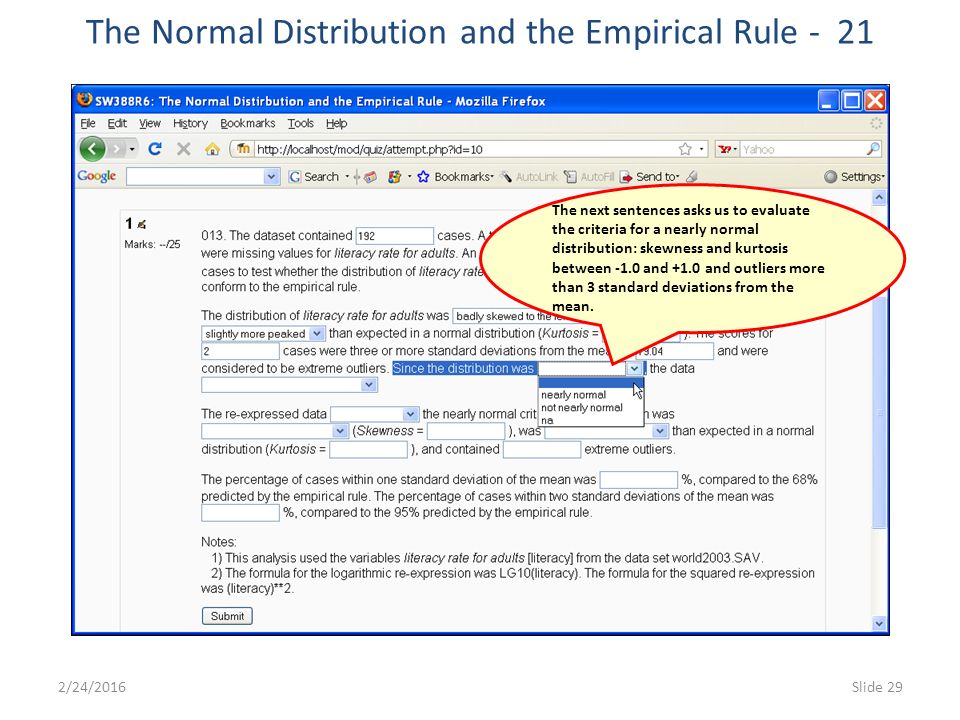Click the Yahoo search magnifier icon
Image resolution: width=960 pixels, height=720 pixels.
pyautogui.click(x=873, y=149)
